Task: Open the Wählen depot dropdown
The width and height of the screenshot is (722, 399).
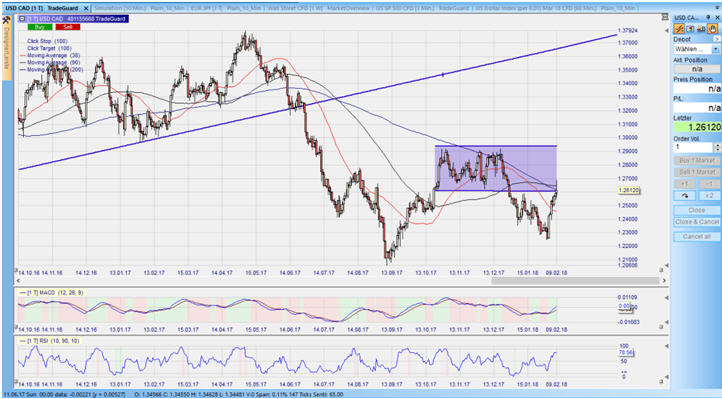Action: tap(697, 49)
